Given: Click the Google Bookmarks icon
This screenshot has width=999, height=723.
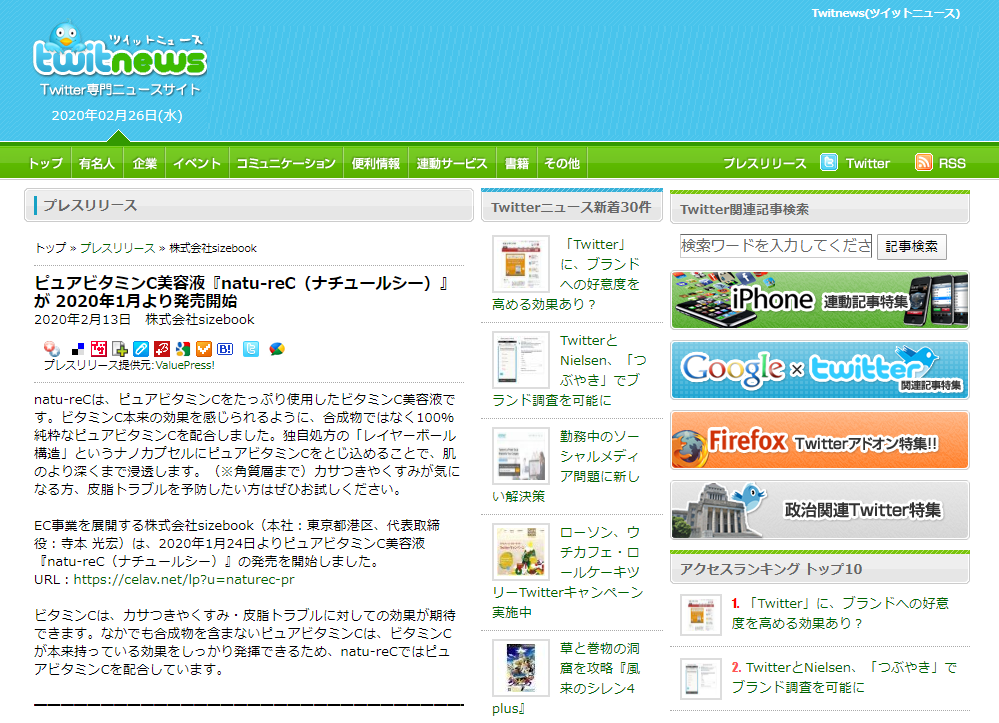Looking at the screenshot, I should point(182,349).
